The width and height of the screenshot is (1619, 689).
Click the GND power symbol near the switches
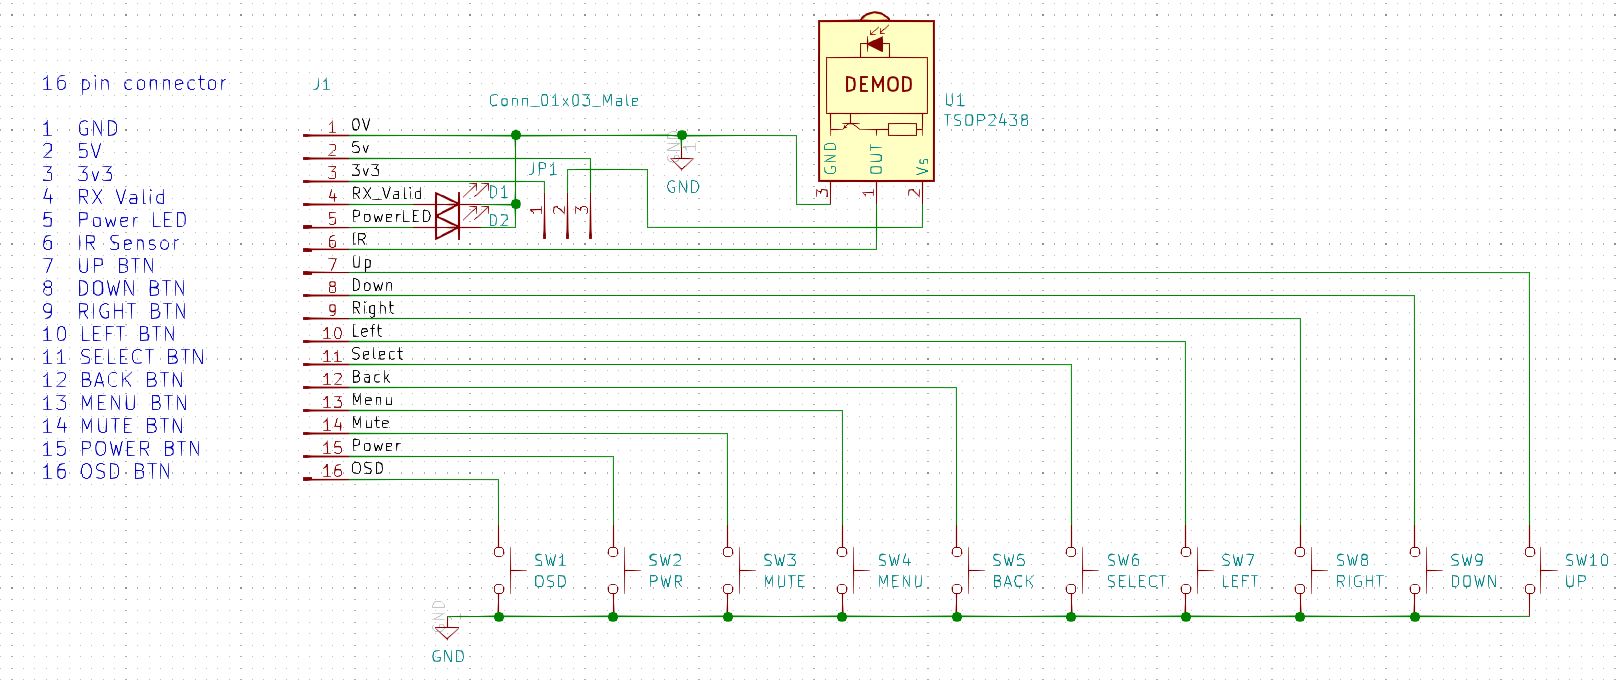[446, 629]
